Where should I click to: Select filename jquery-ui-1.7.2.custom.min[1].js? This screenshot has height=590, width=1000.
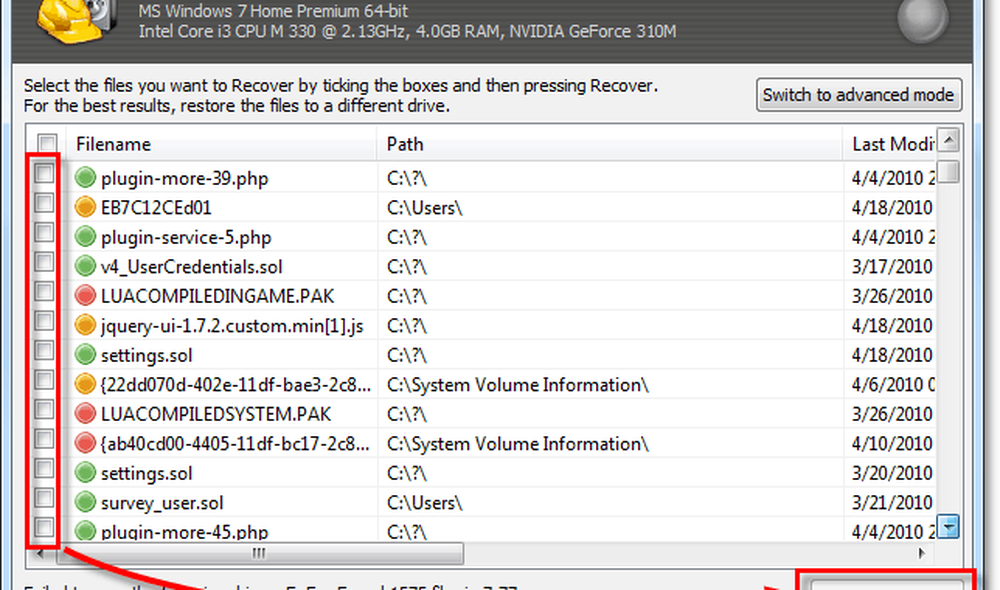coord(232,326)
